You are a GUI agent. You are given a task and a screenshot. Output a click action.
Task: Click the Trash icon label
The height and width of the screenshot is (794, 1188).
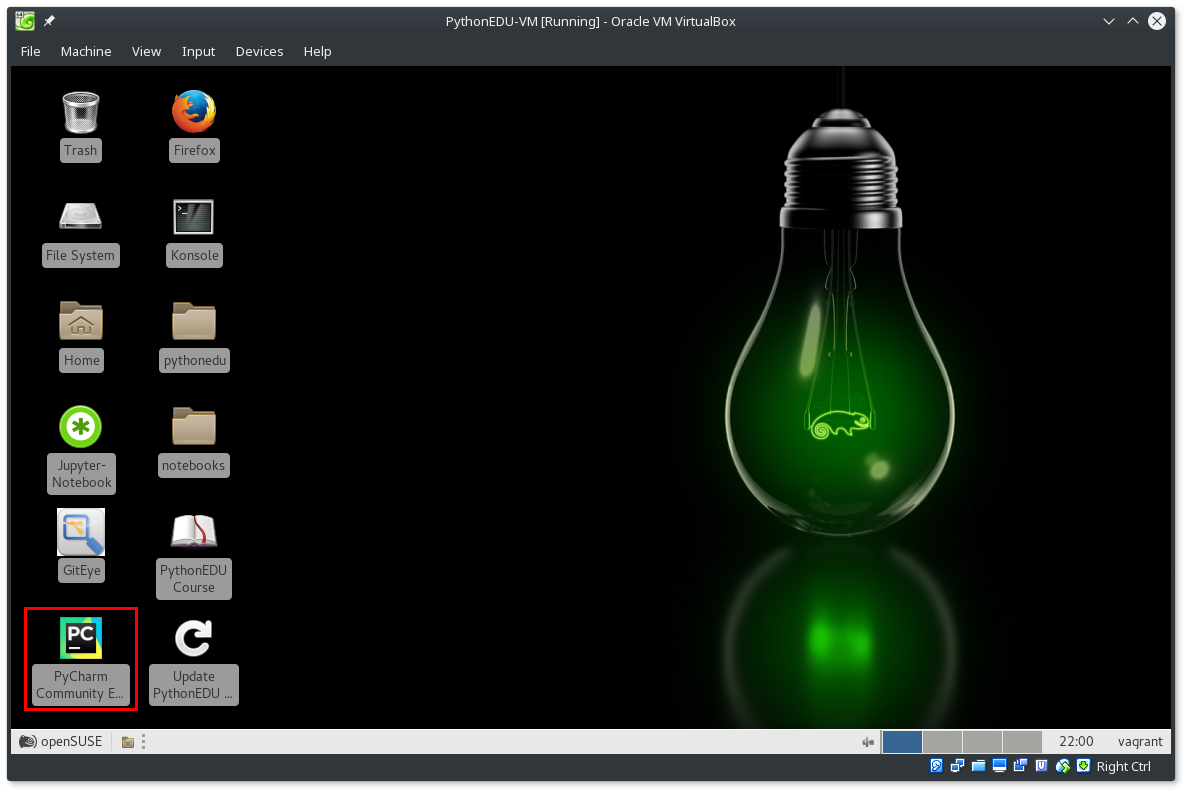click(x=80, y=150)
